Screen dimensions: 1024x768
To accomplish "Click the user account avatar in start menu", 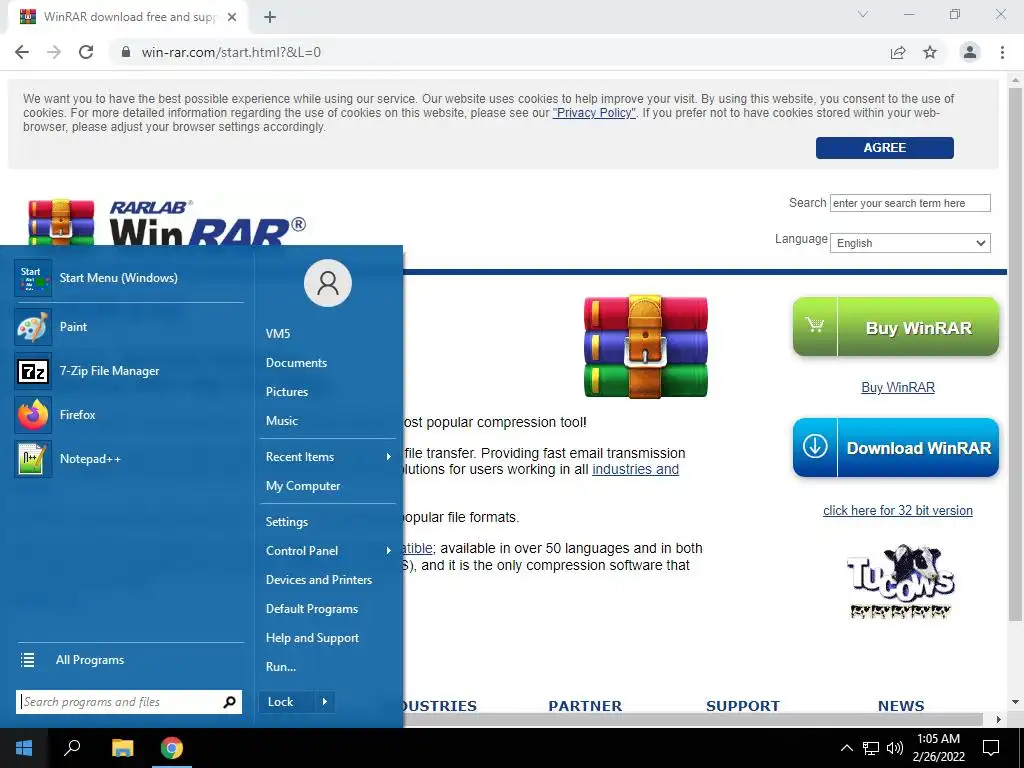I will click(328, 283).
